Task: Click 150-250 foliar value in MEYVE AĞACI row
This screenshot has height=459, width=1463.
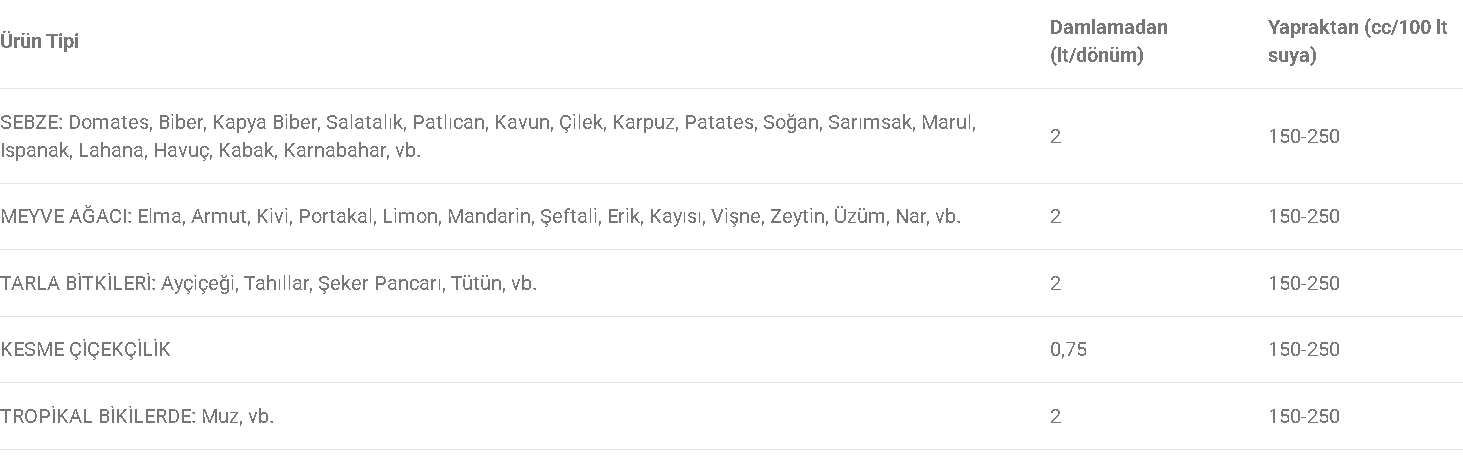Action: (1304, 217)
